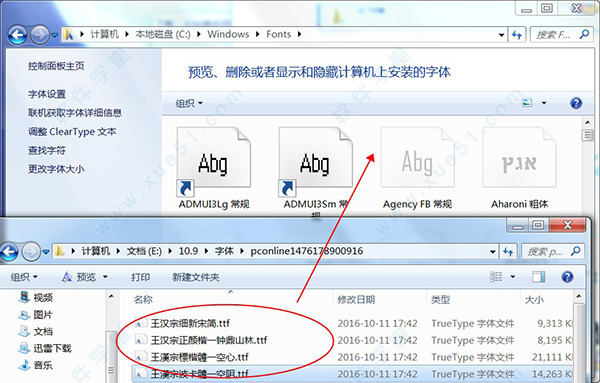Click Fonts list scrollbar thumb

(x=587, y=135)
